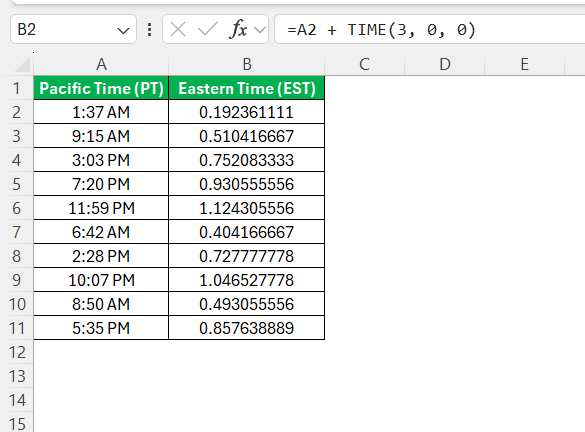Click cell with 3:03 PM

pyautogui.click(x=101, y=160)
